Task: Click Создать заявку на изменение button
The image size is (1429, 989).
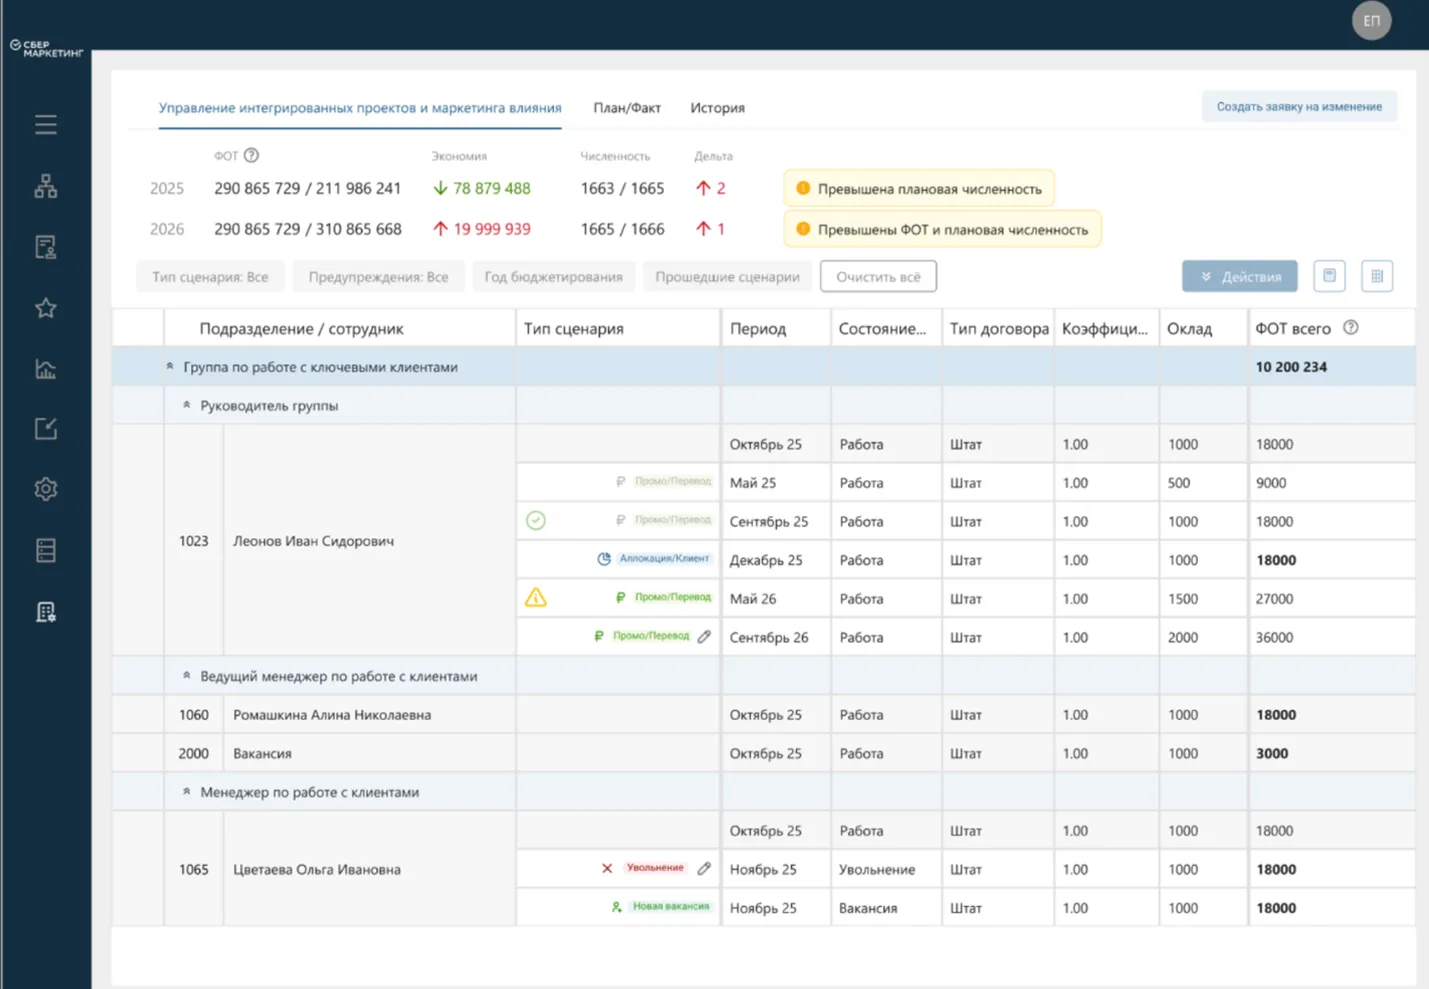Action: coord(1298,107)
